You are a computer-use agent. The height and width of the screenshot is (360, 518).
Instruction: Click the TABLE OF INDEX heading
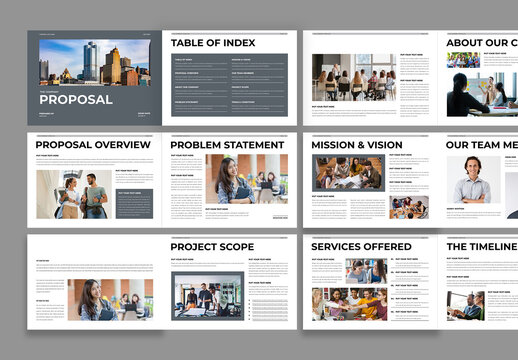point(213,43)
